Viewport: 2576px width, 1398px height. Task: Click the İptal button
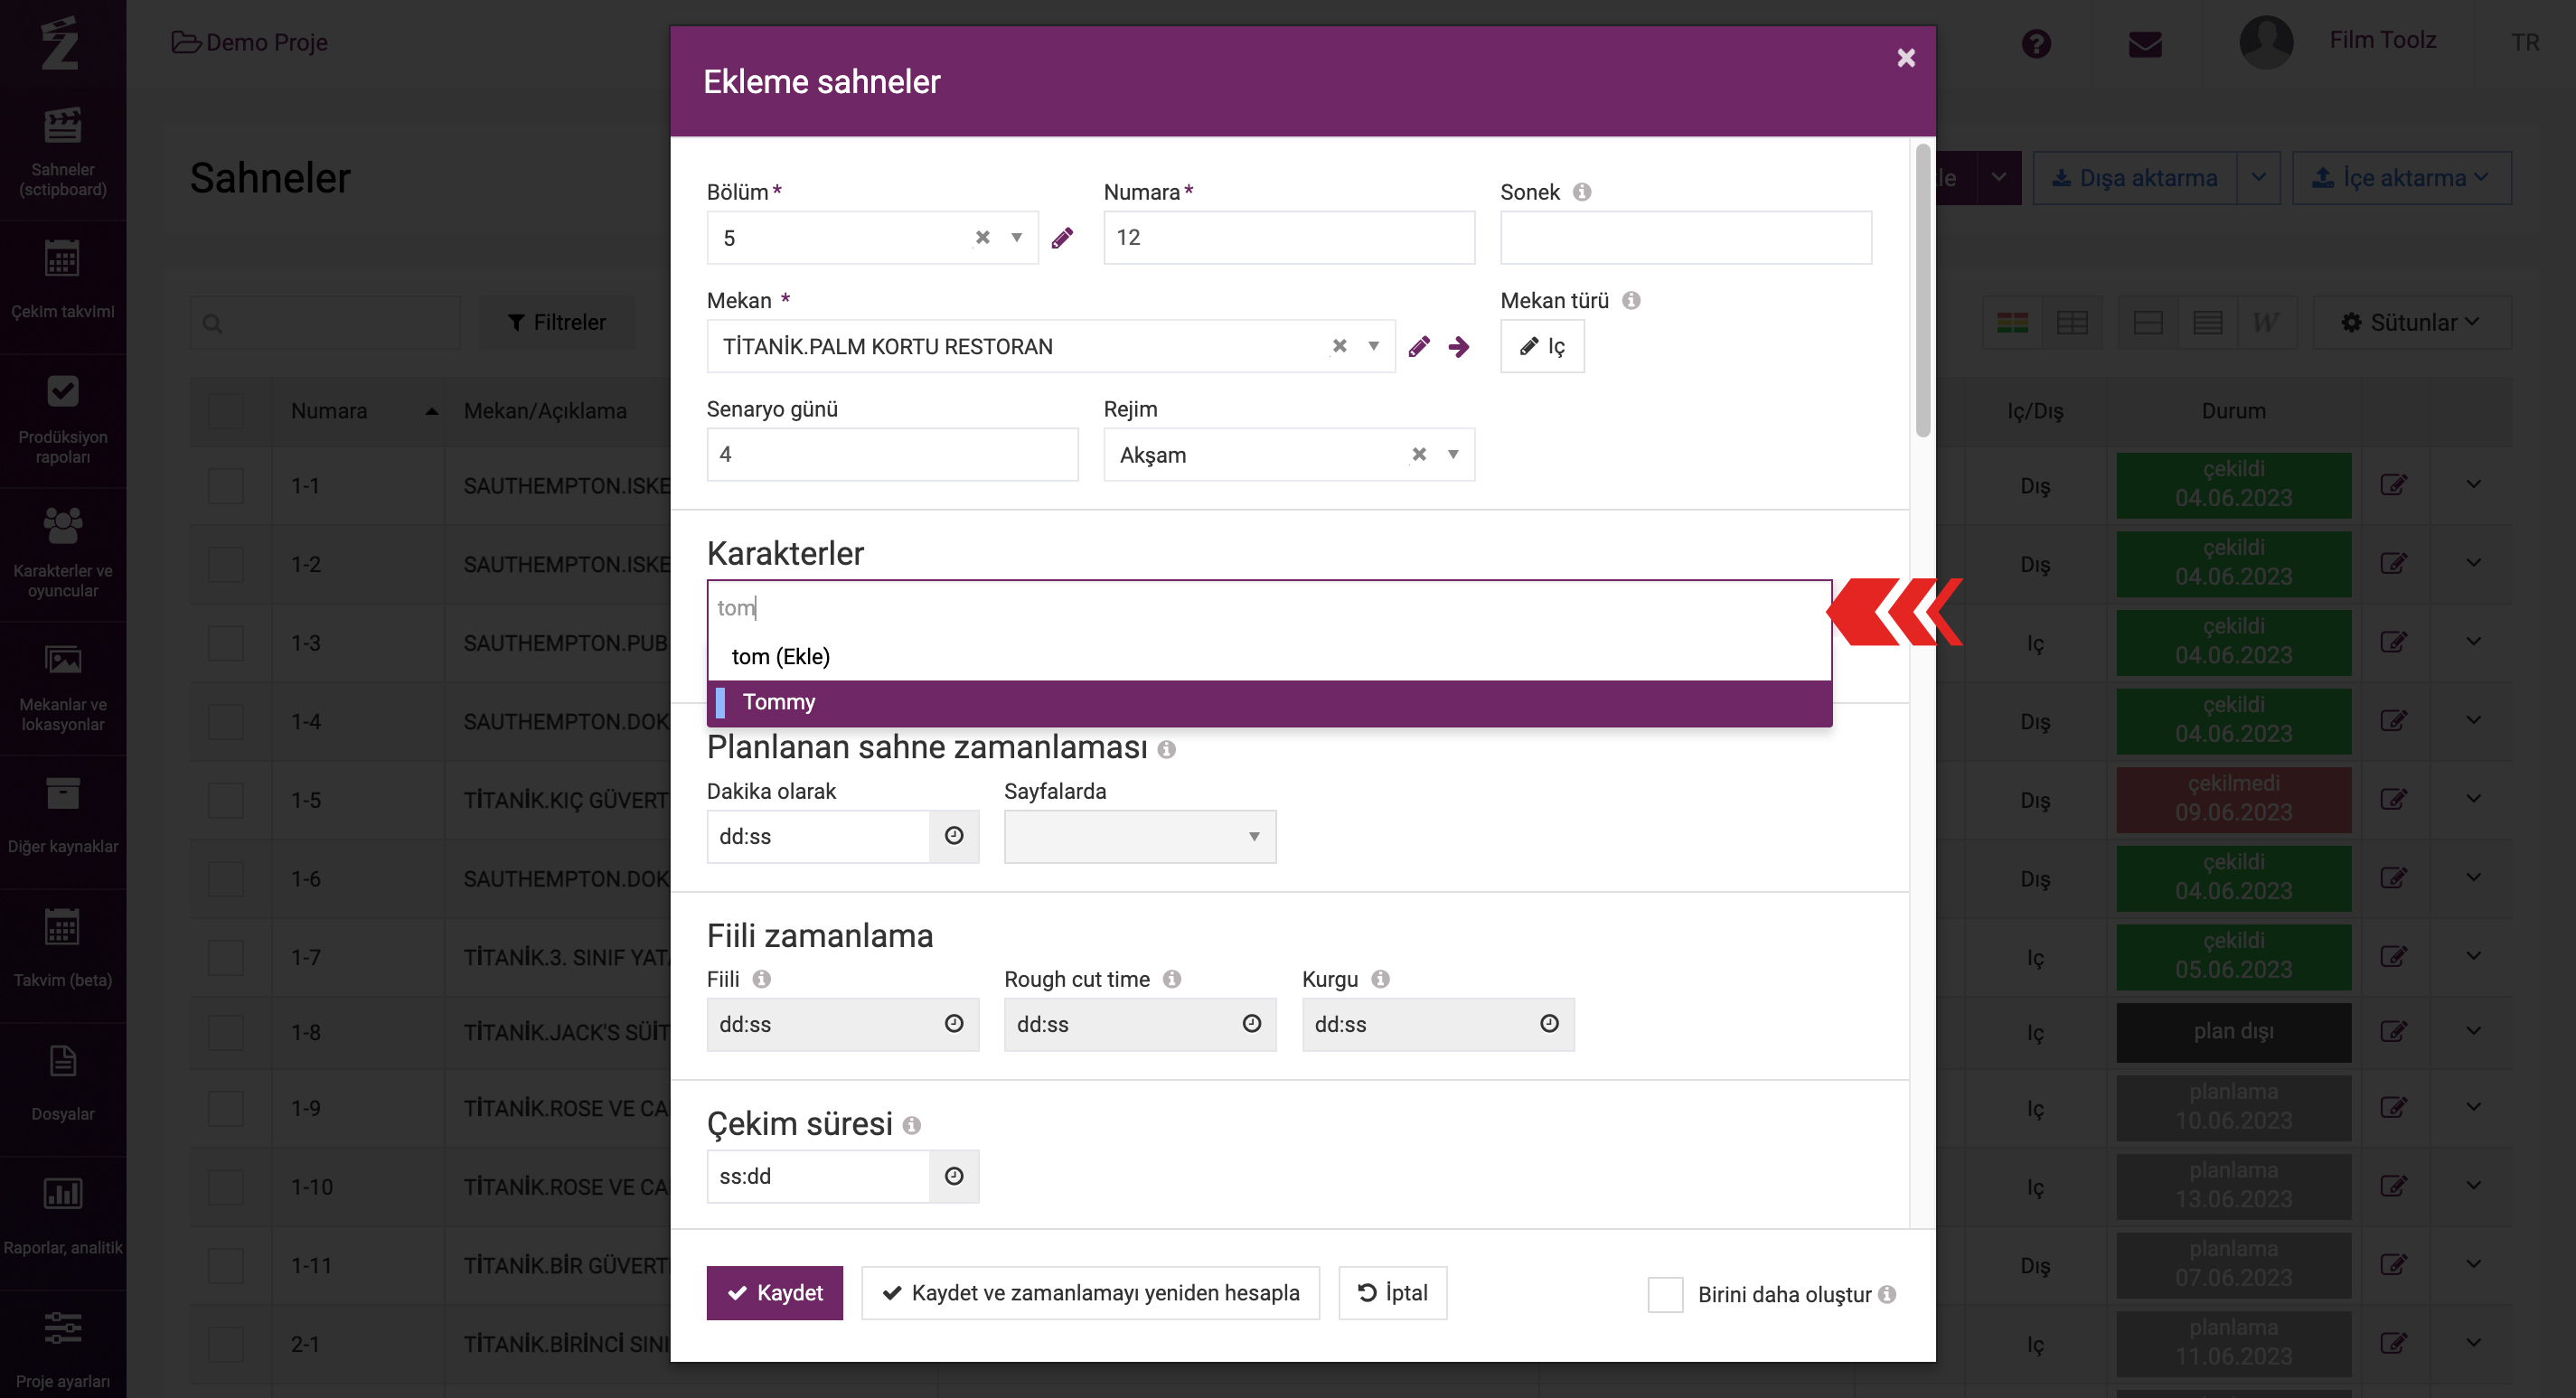1392,1293
